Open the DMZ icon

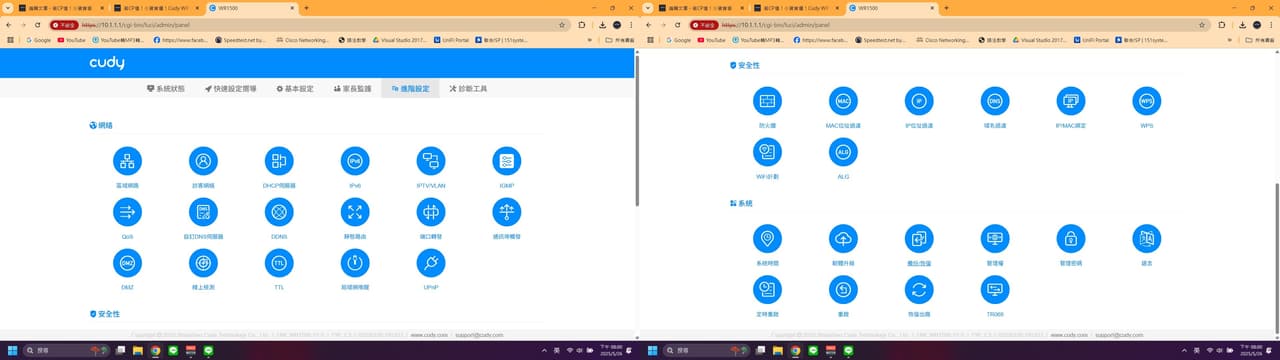tap(128, 262)
